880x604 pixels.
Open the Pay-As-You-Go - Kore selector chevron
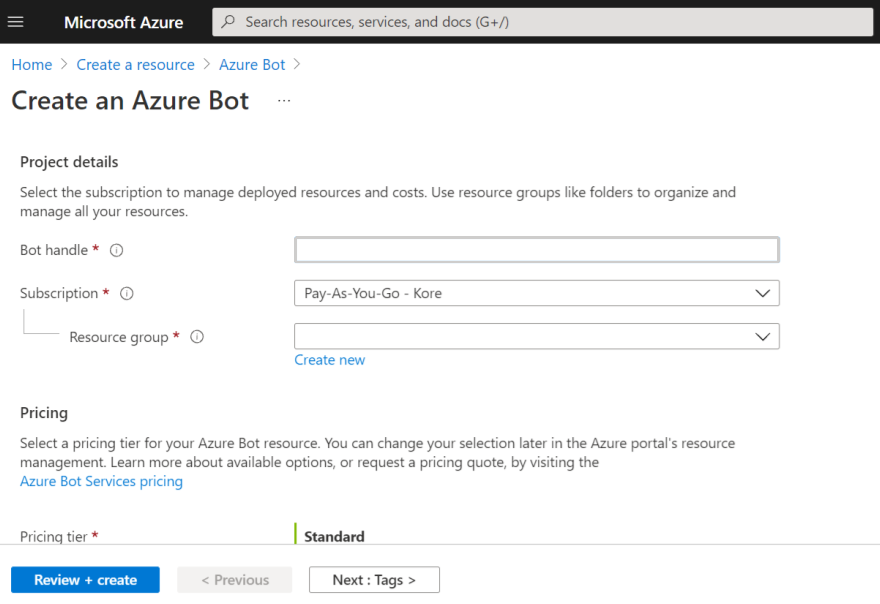tap(764, 293)
